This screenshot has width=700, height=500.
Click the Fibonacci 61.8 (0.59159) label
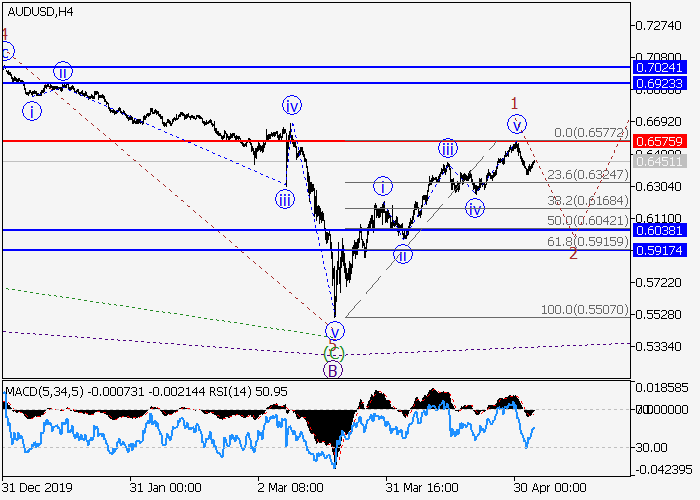pos(587,241)
